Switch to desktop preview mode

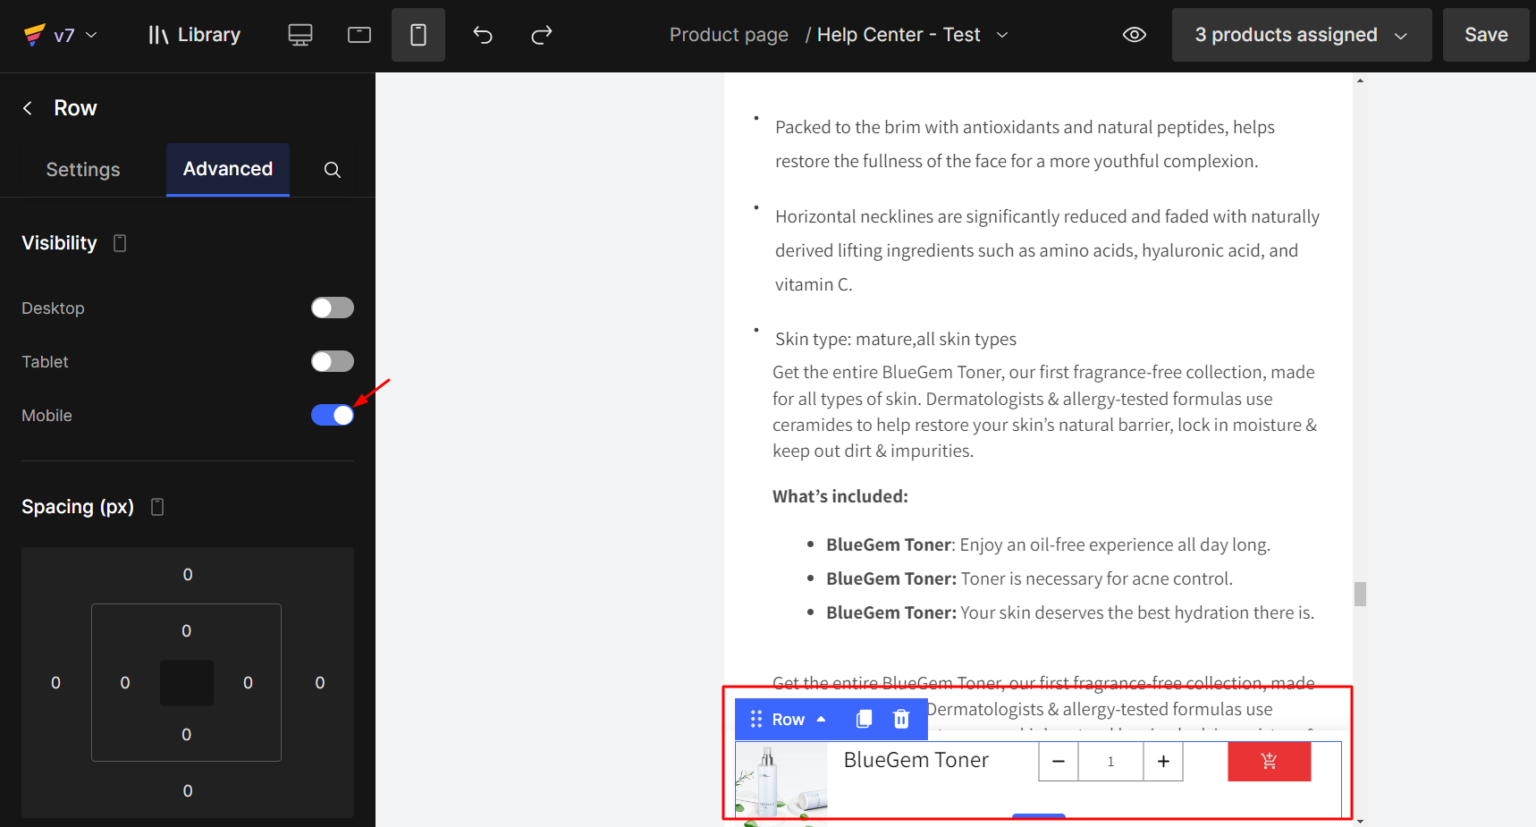[300, 34]
